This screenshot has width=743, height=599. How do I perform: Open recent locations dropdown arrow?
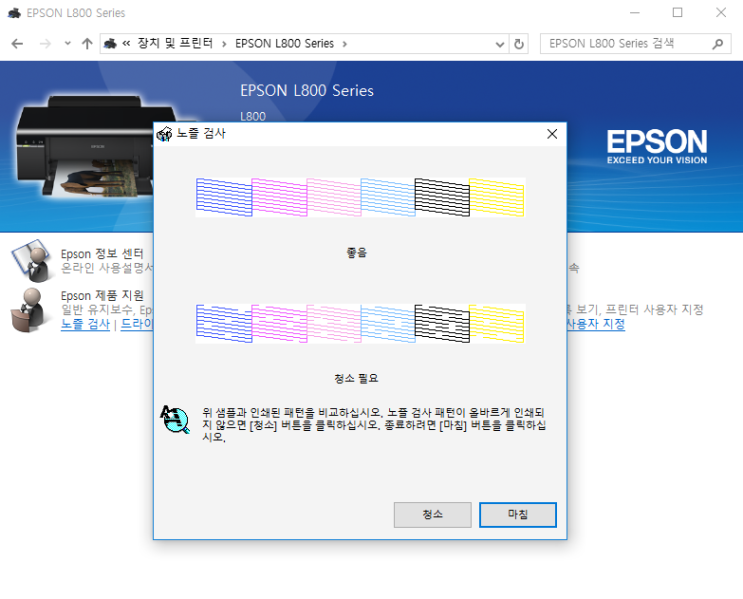point(68,44)
